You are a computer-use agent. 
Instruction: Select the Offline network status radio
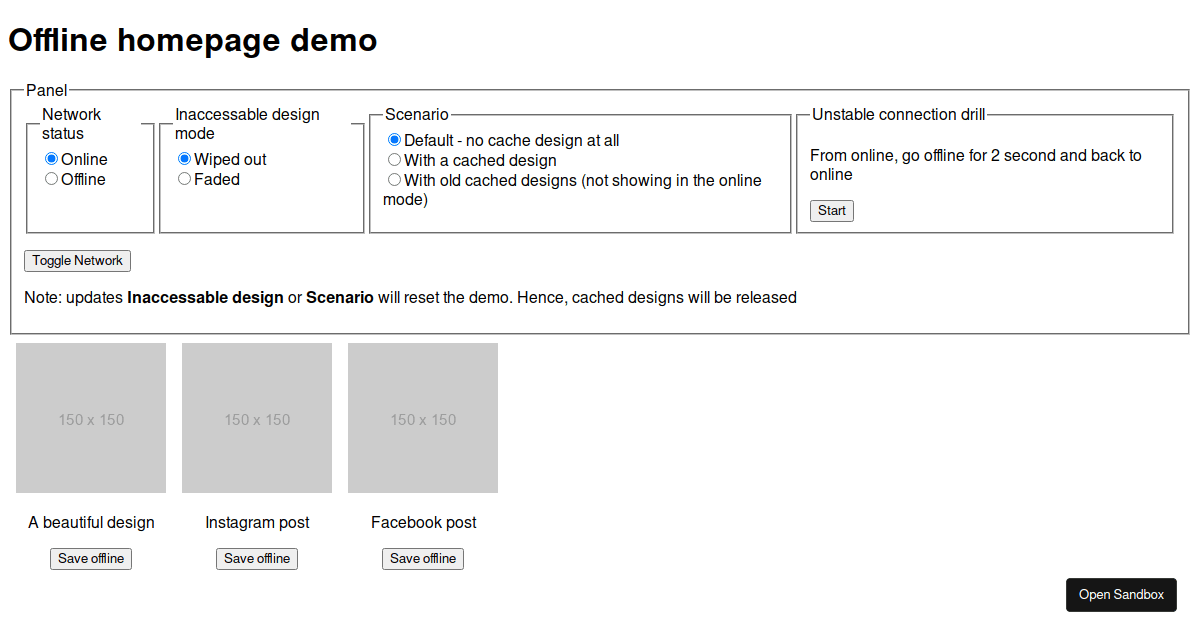pyautogui.click(x=52, y=179)
